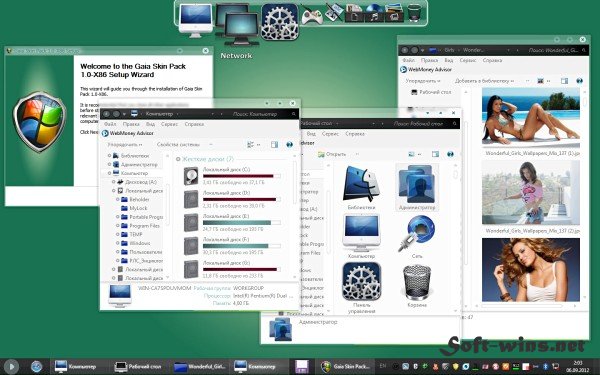Open the game controller dock icon

[312, 15]
